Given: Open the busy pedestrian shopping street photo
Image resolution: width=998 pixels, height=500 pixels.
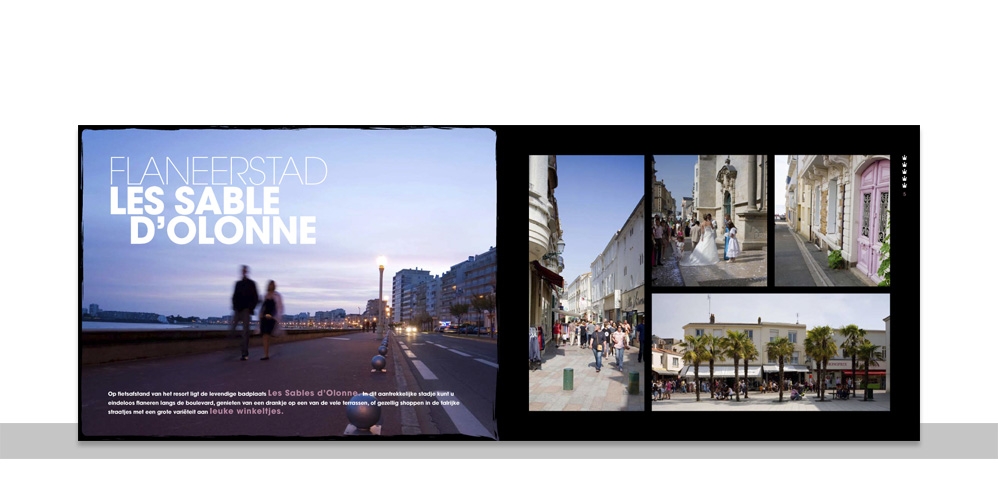Looking at the screenshot, I should [586, 282].
